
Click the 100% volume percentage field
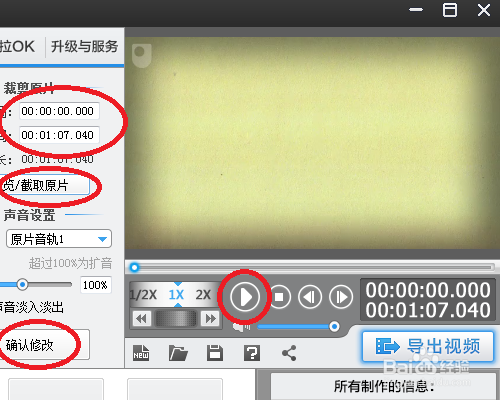point(96,285)
